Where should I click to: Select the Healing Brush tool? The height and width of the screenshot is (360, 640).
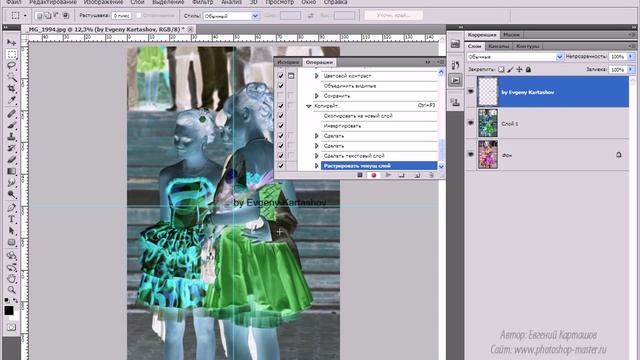11,114
